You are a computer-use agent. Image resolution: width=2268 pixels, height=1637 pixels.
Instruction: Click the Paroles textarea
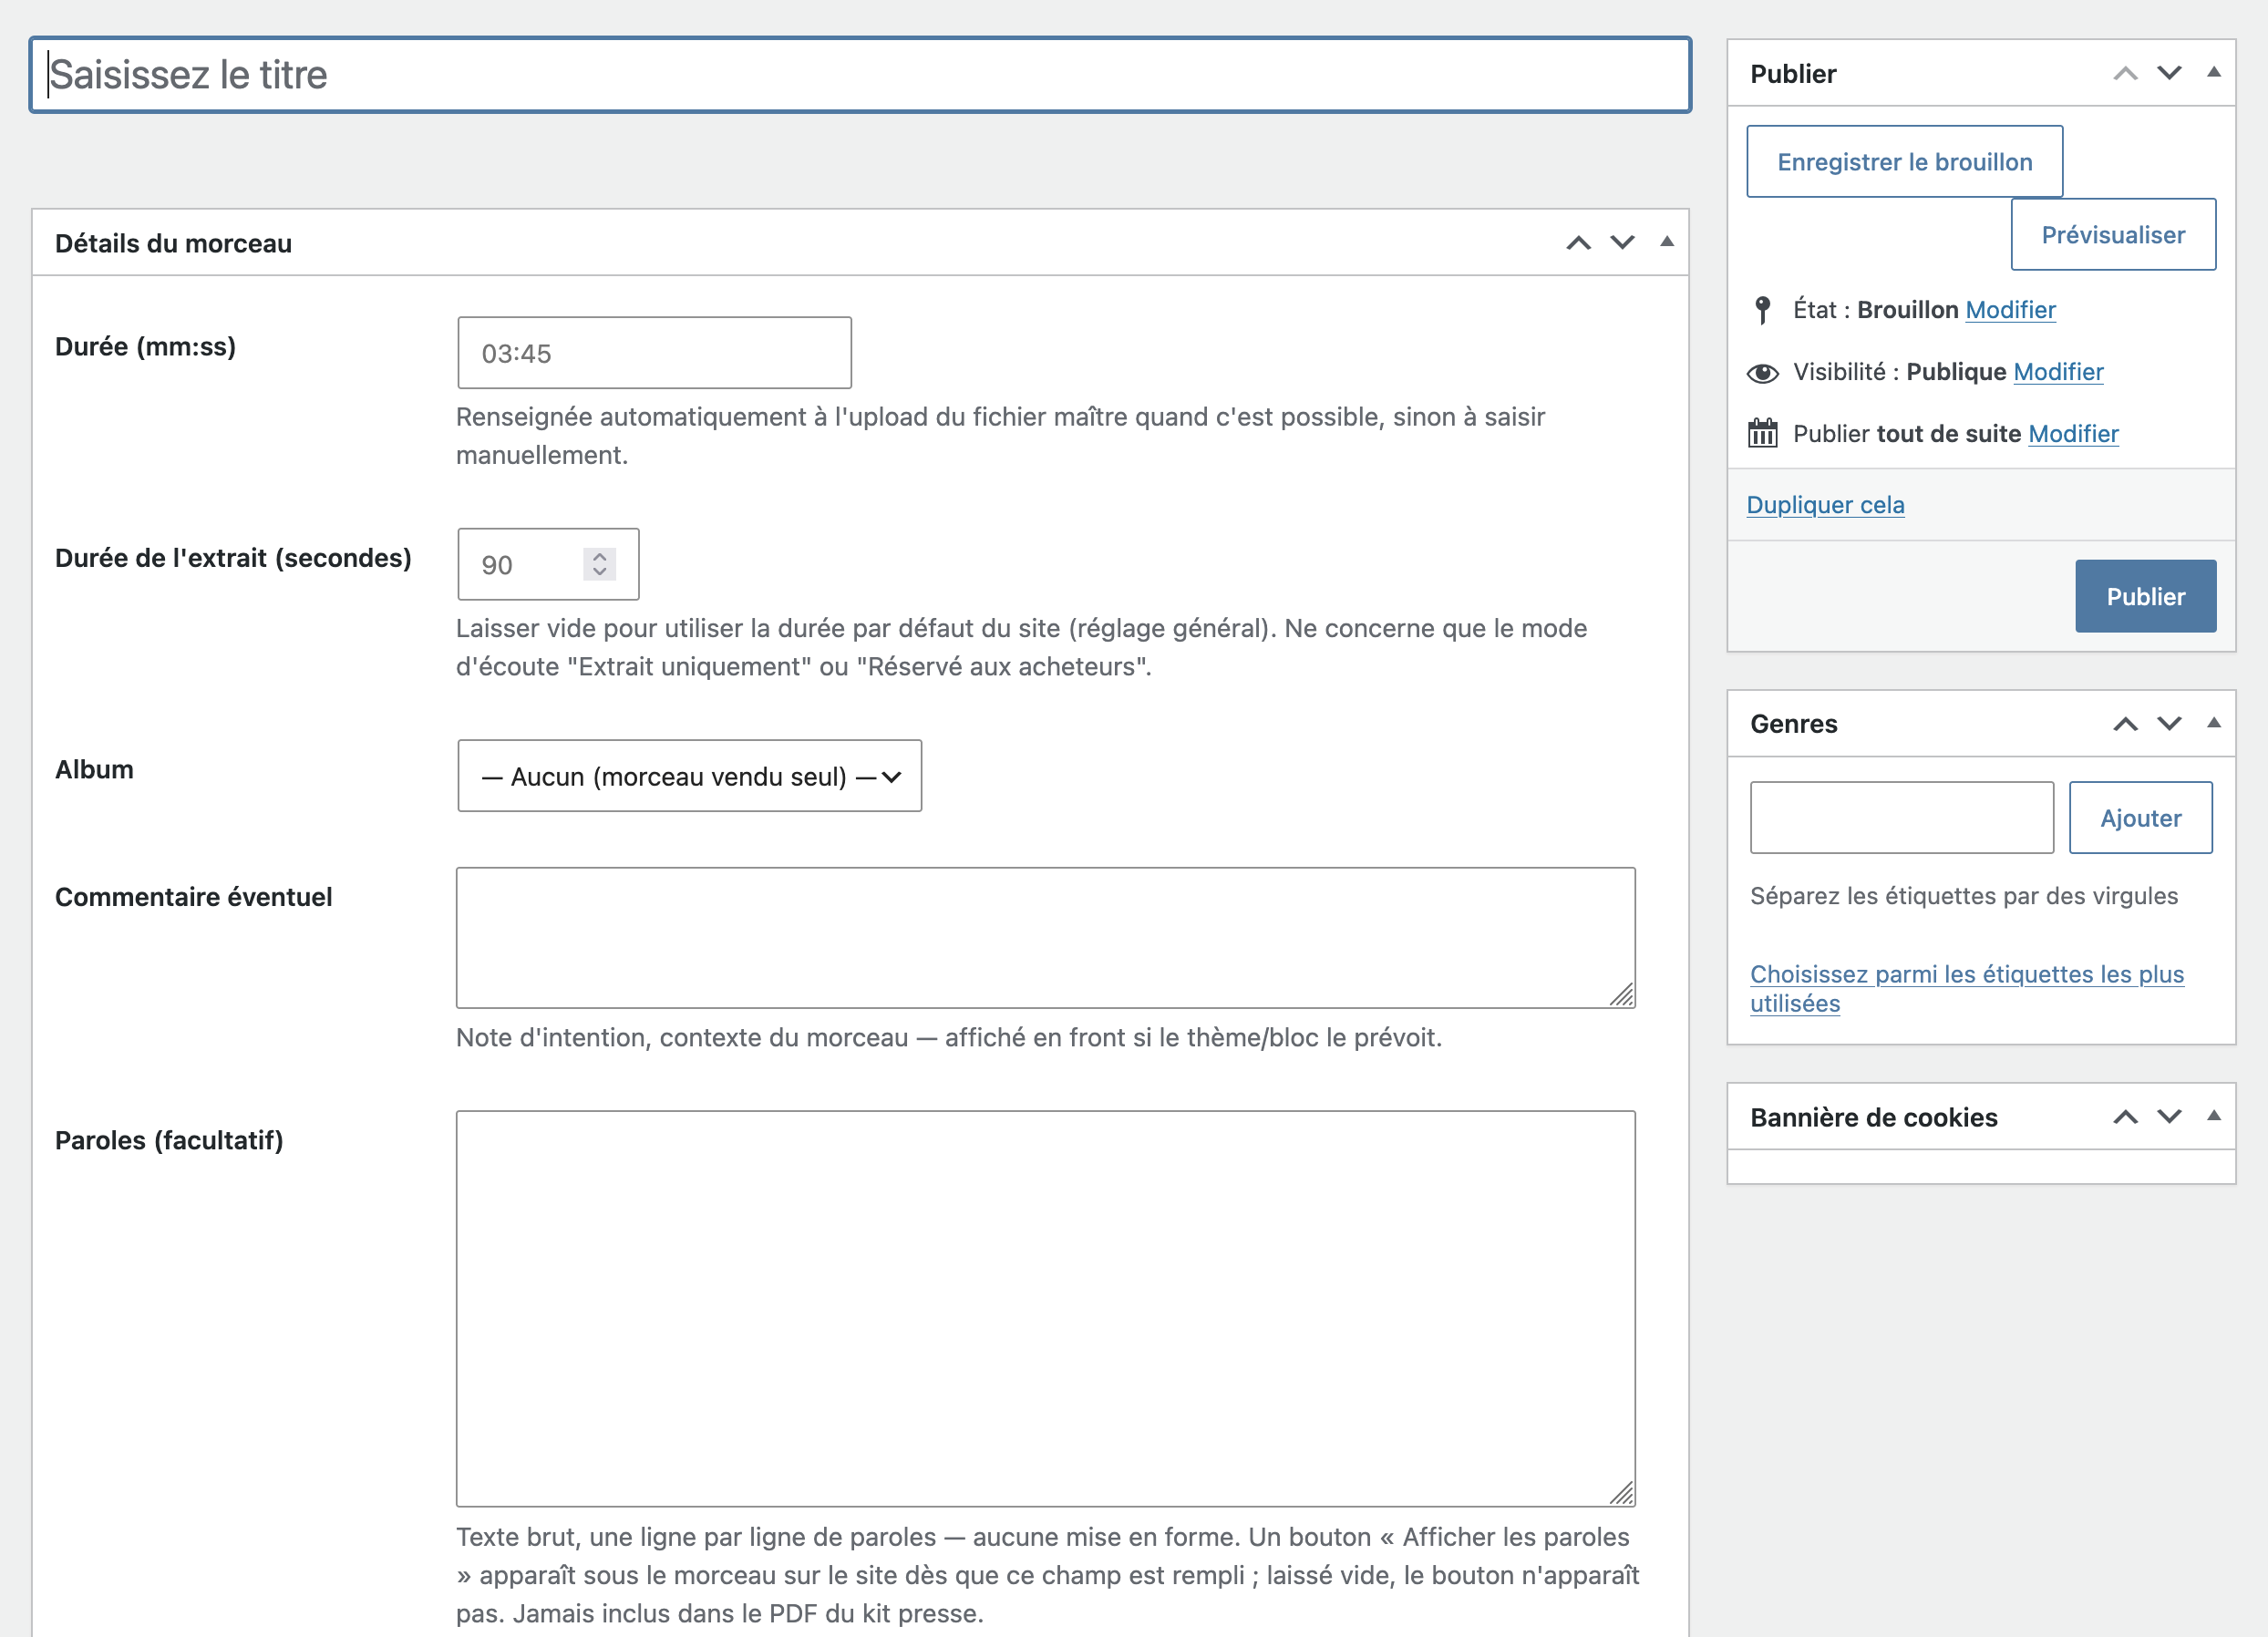1045,1308
